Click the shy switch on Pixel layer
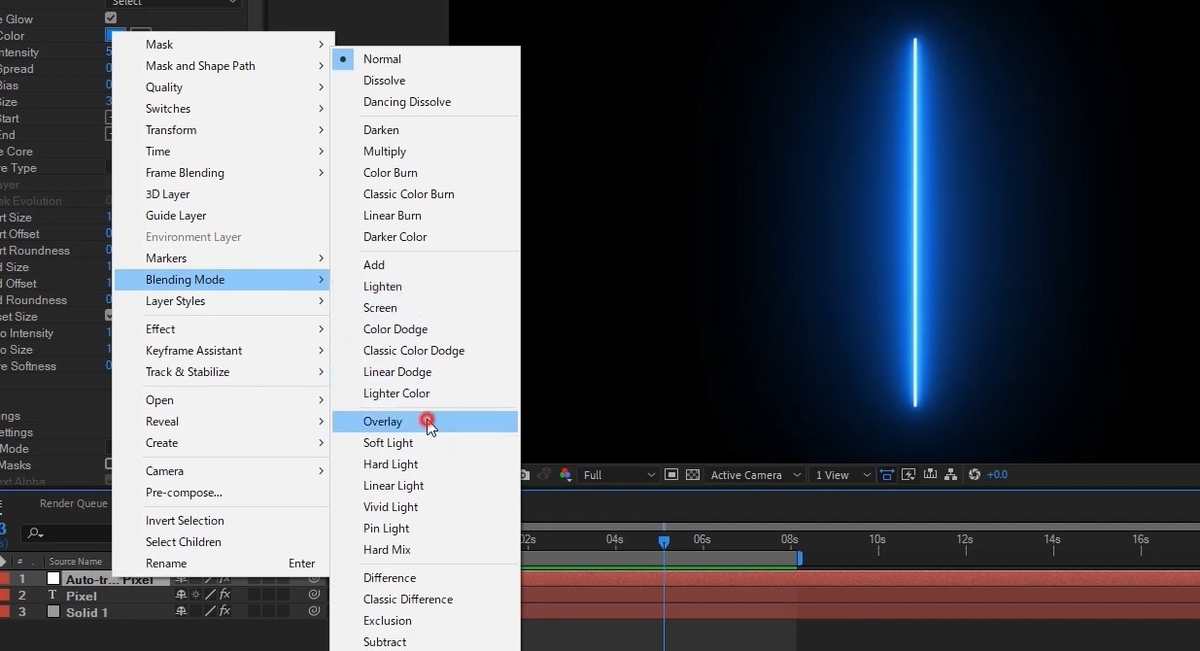The image size is (1200, 651). [181, 595]
